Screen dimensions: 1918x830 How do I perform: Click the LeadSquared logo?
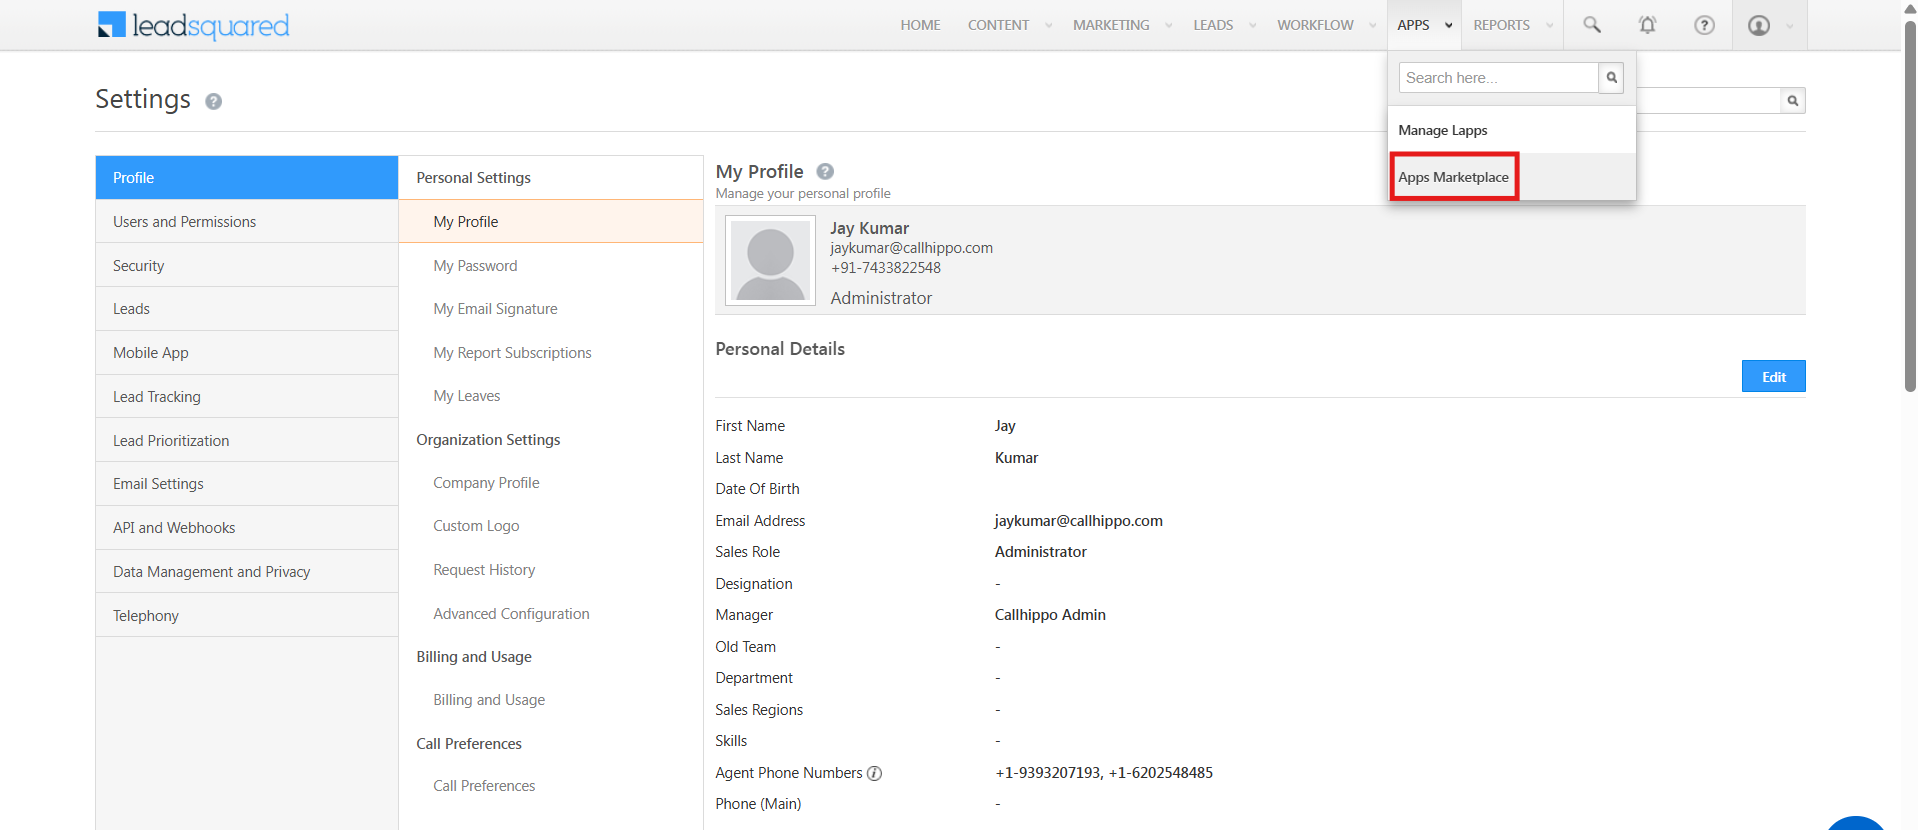tap(194, 25)
